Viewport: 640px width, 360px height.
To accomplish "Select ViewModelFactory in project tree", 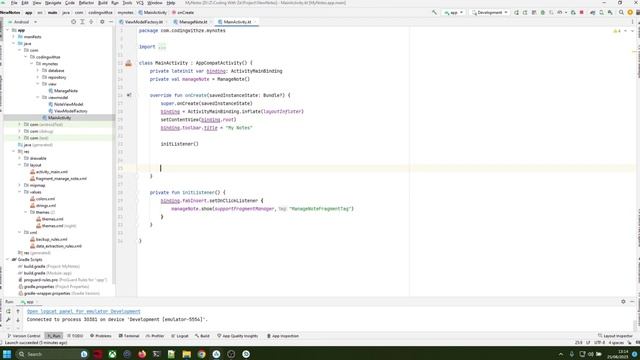I will coord(68,111).
